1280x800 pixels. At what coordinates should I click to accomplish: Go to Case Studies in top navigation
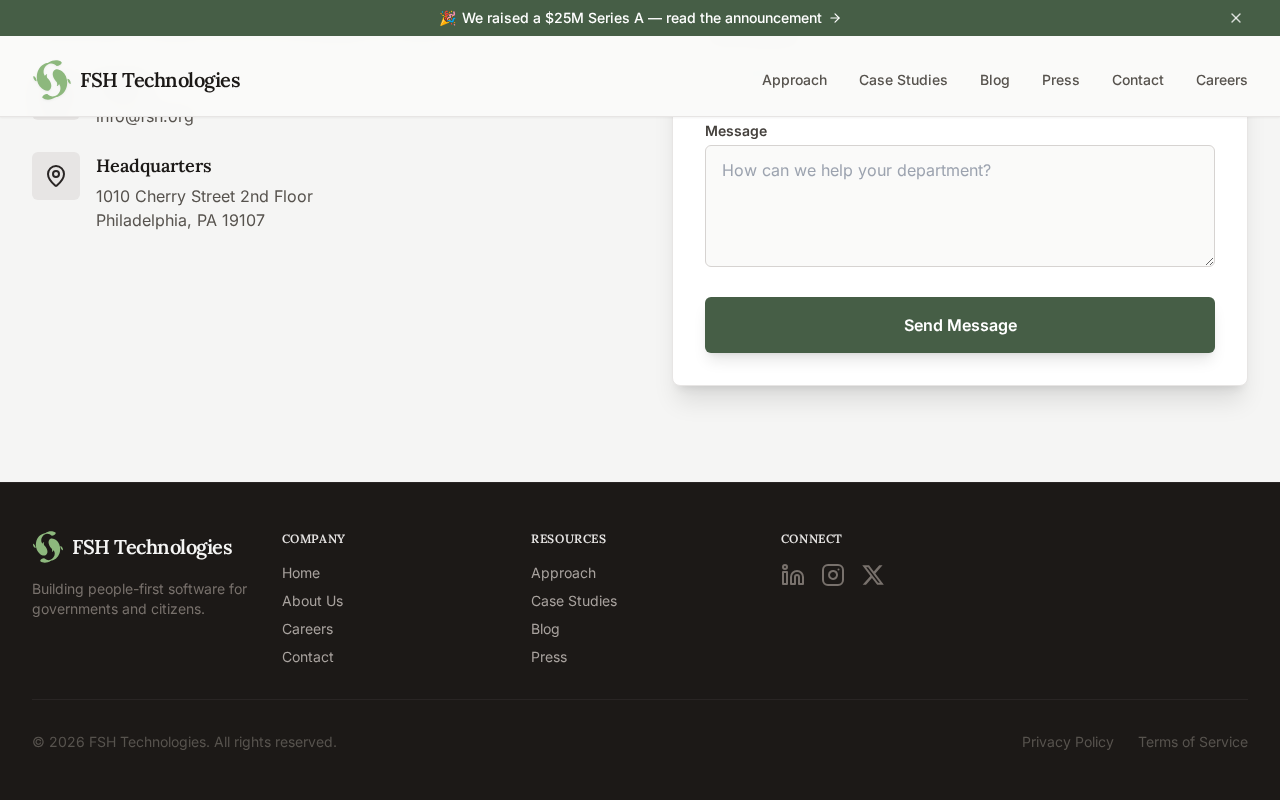[903, 80]
